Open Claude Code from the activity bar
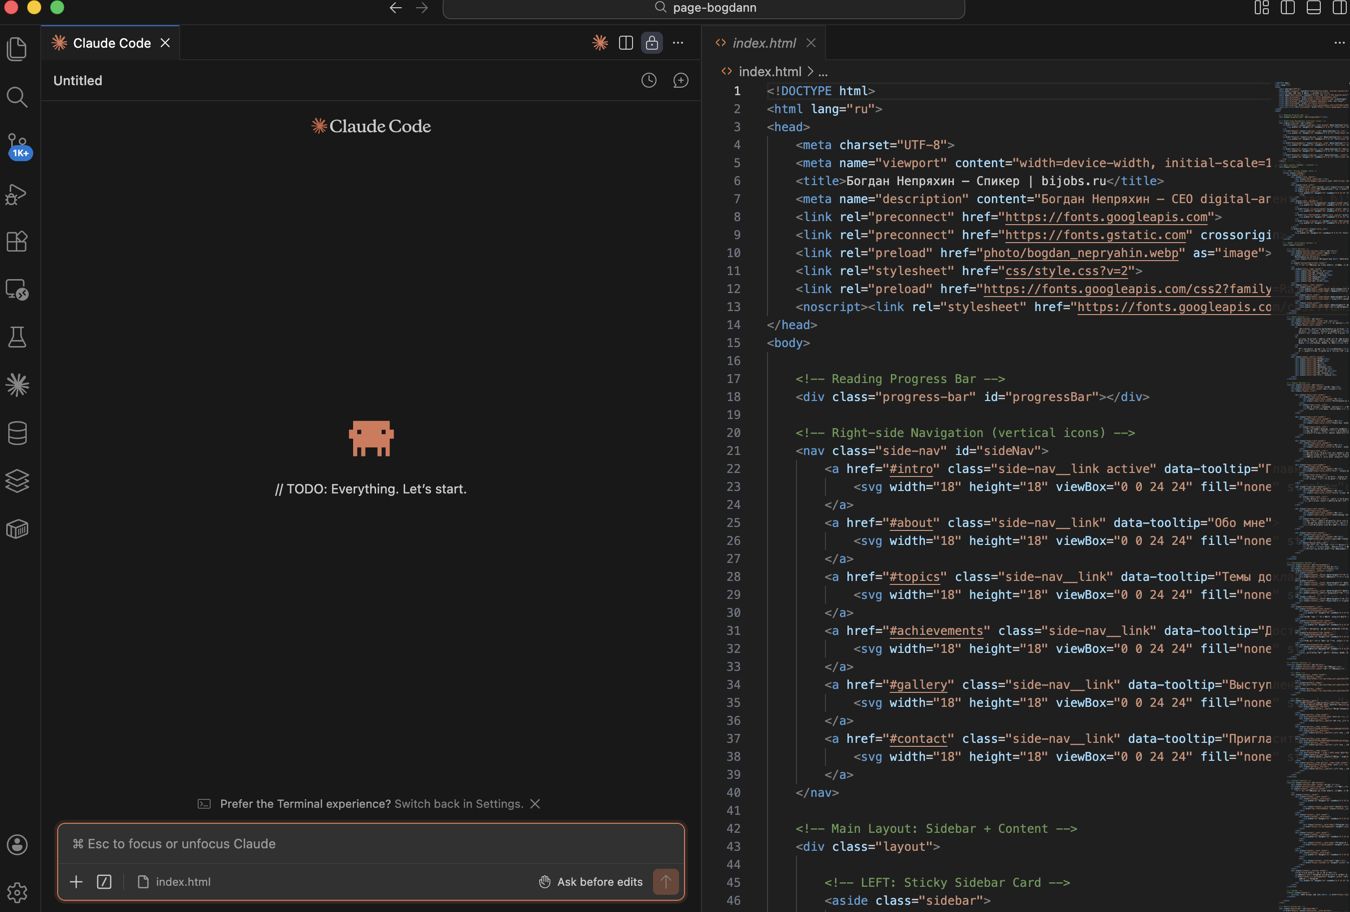Image resolution: width=1350 pixels, height=912 pixels. [17, 385]
